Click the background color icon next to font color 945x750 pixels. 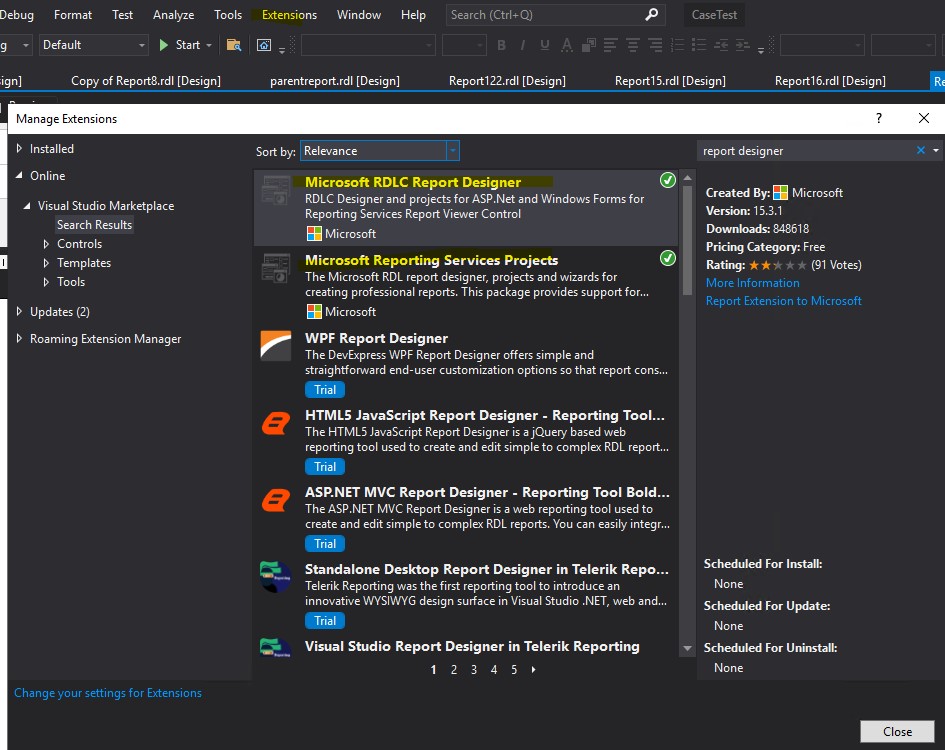[589, 45]
